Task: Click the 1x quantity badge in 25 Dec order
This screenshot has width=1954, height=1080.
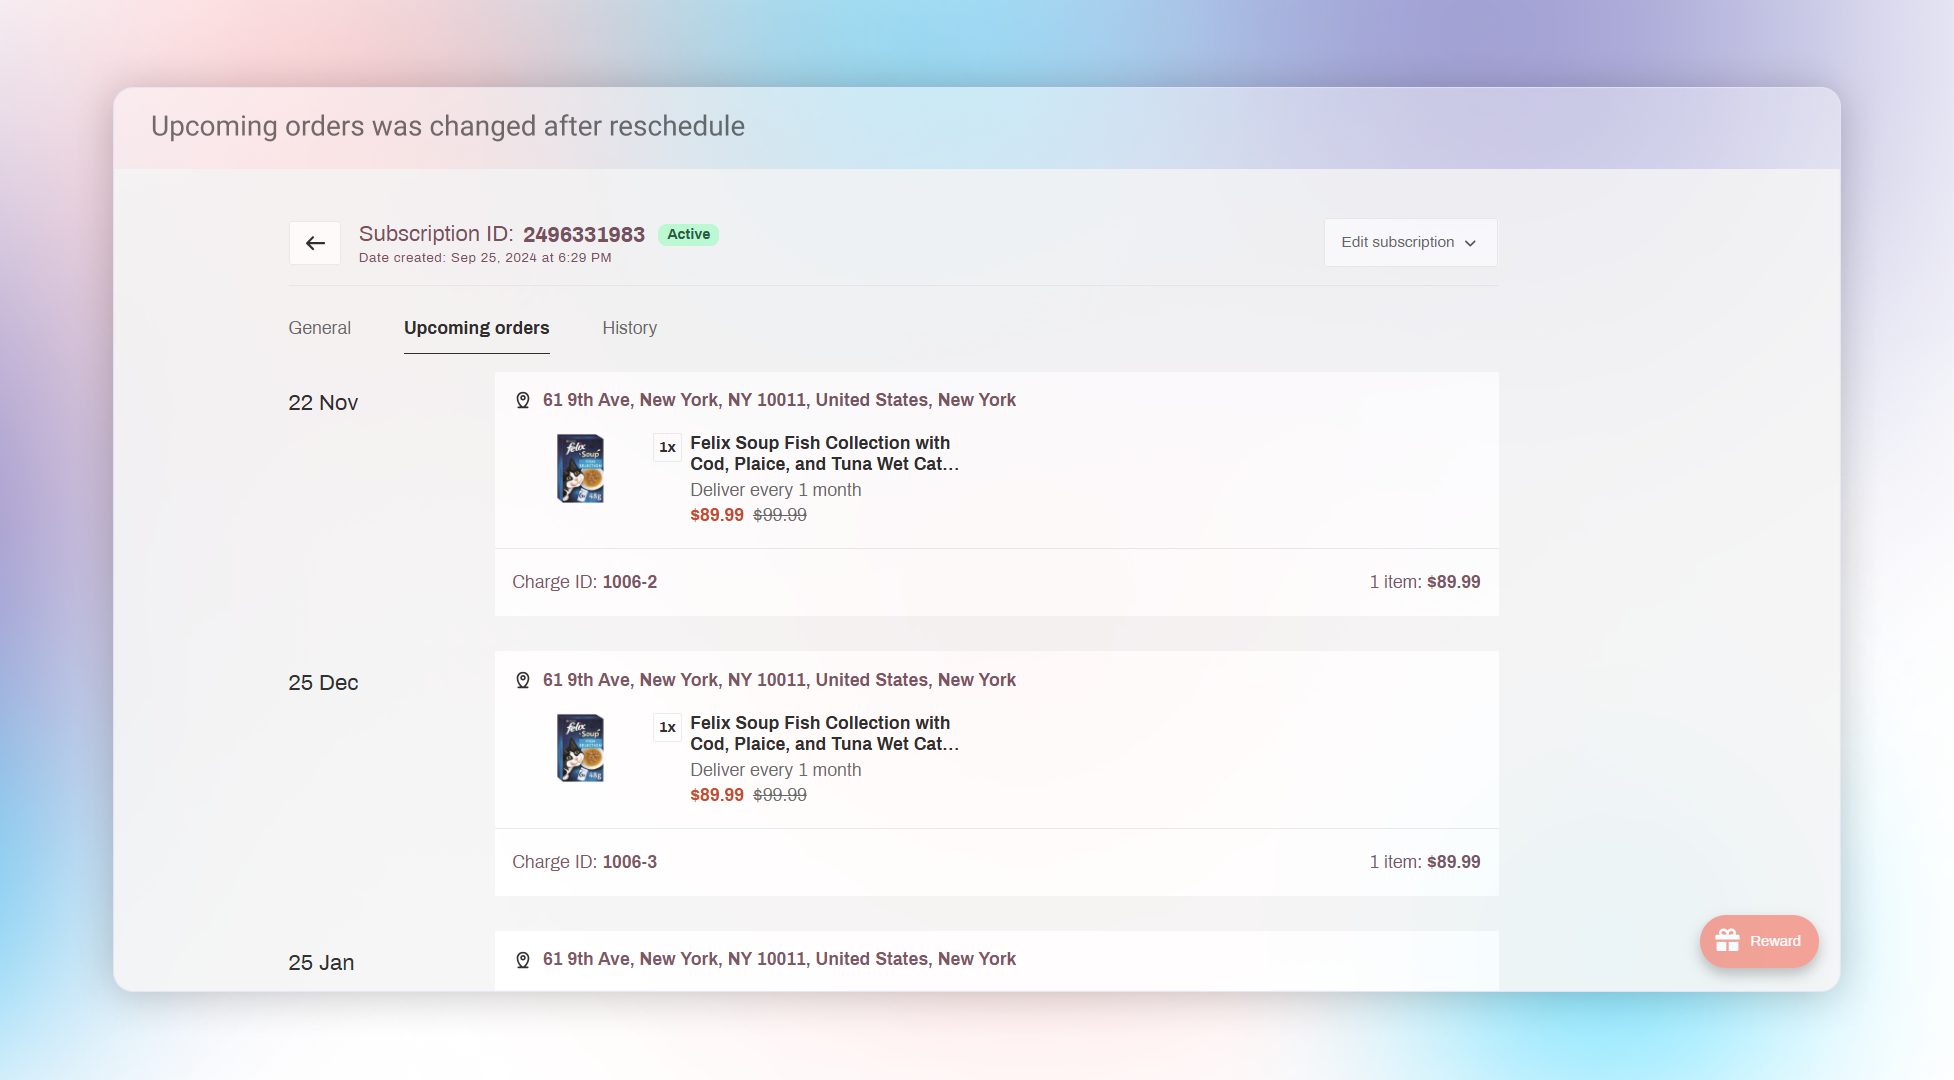Action: 667,727
